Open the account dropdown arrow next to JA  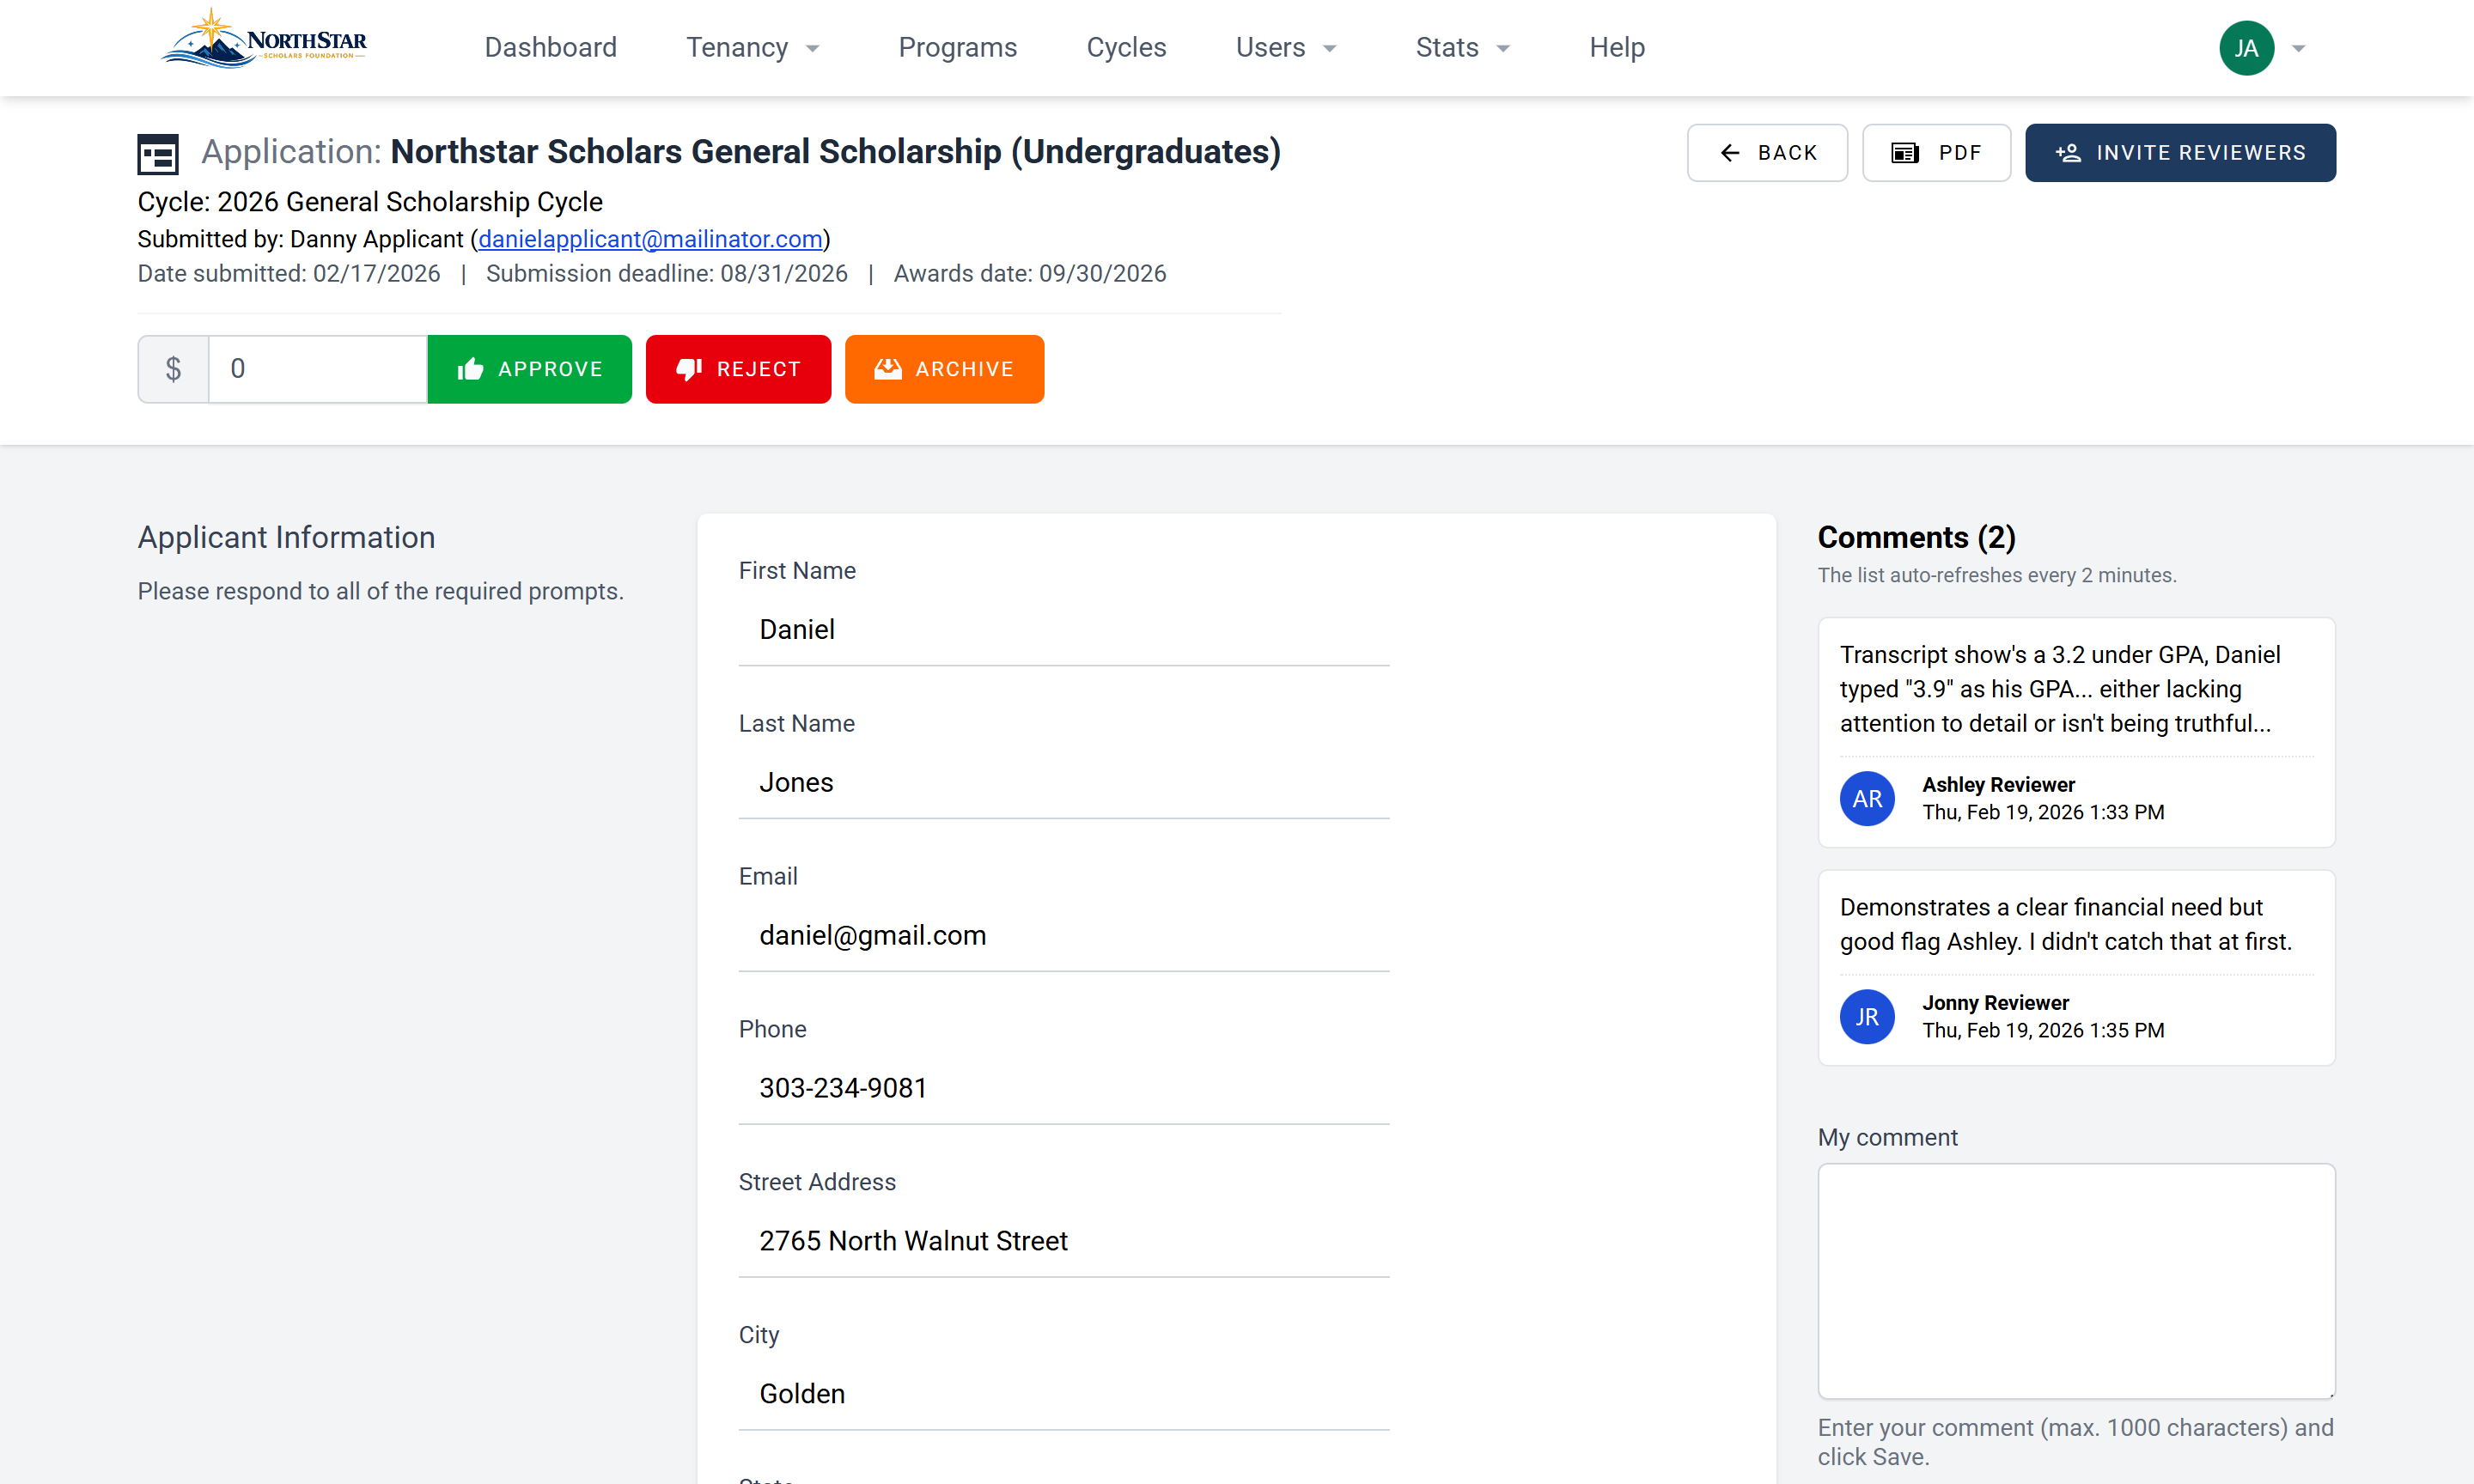(2299, 48)
